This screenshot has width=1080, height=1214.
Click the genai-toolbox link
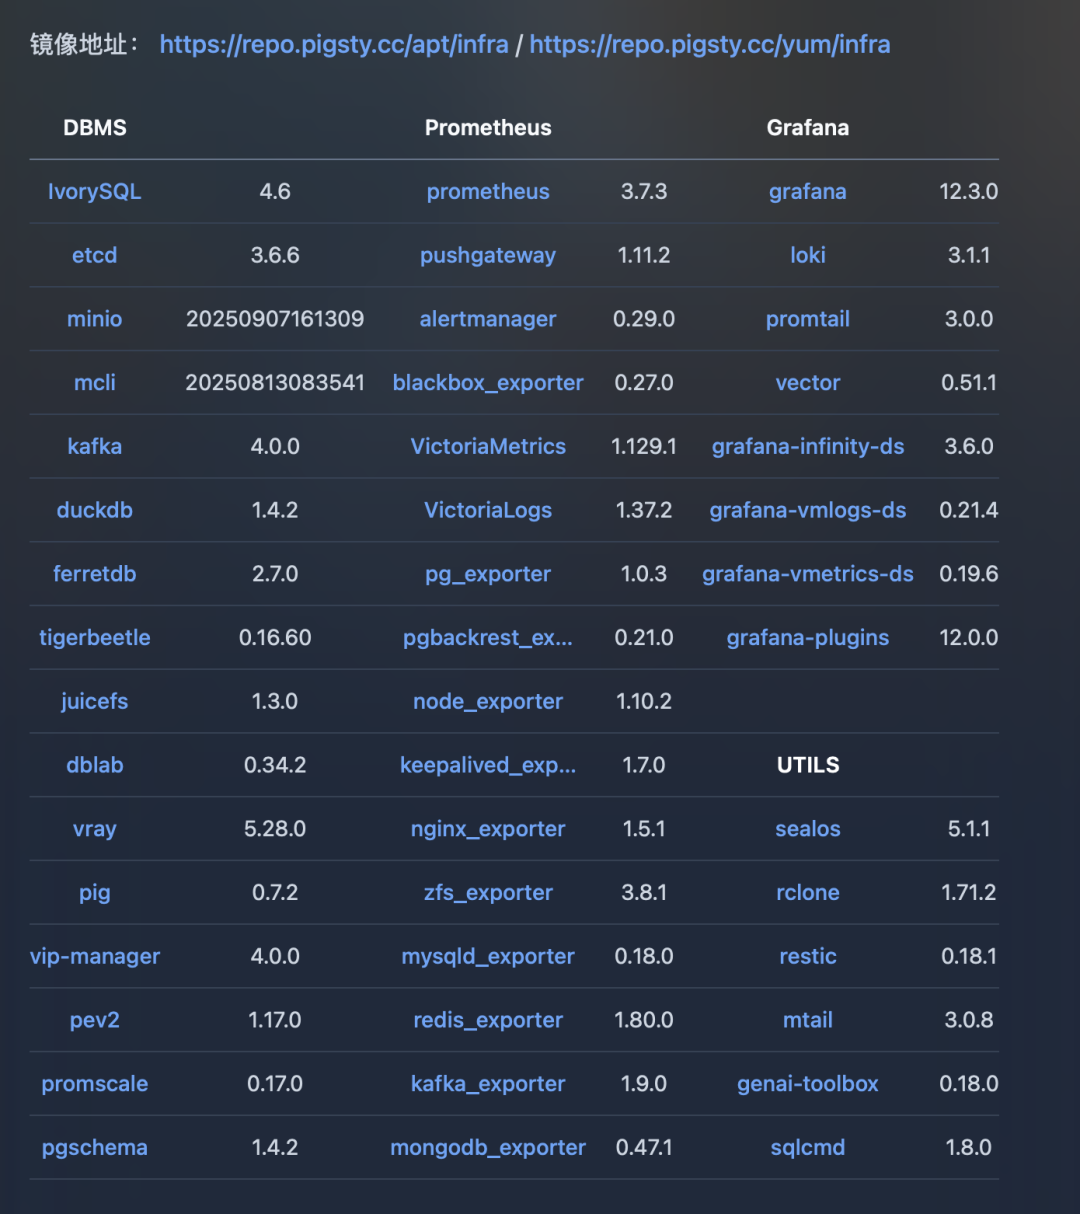click(808, 1084)
